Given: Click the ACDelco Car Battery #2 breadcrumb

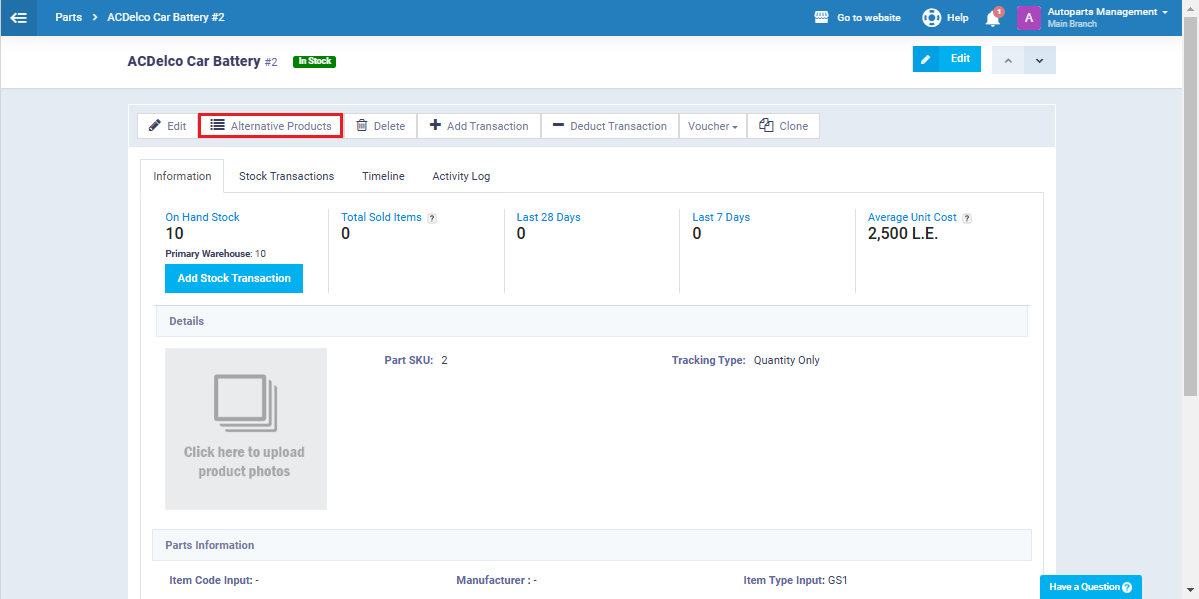Looking at the screenshot, I should coord(166,17).
